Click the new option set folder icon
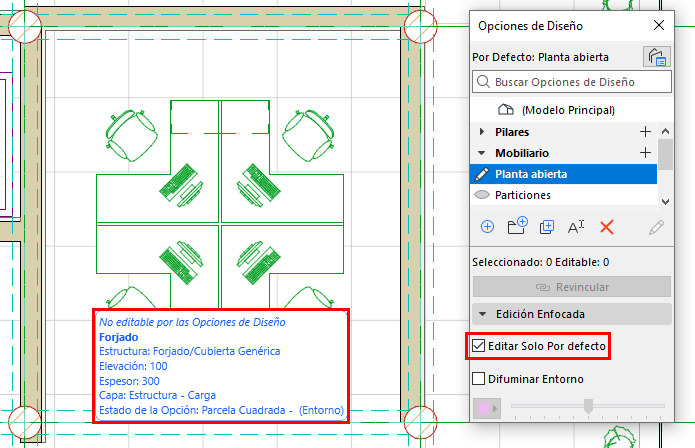 pos(517,226)
